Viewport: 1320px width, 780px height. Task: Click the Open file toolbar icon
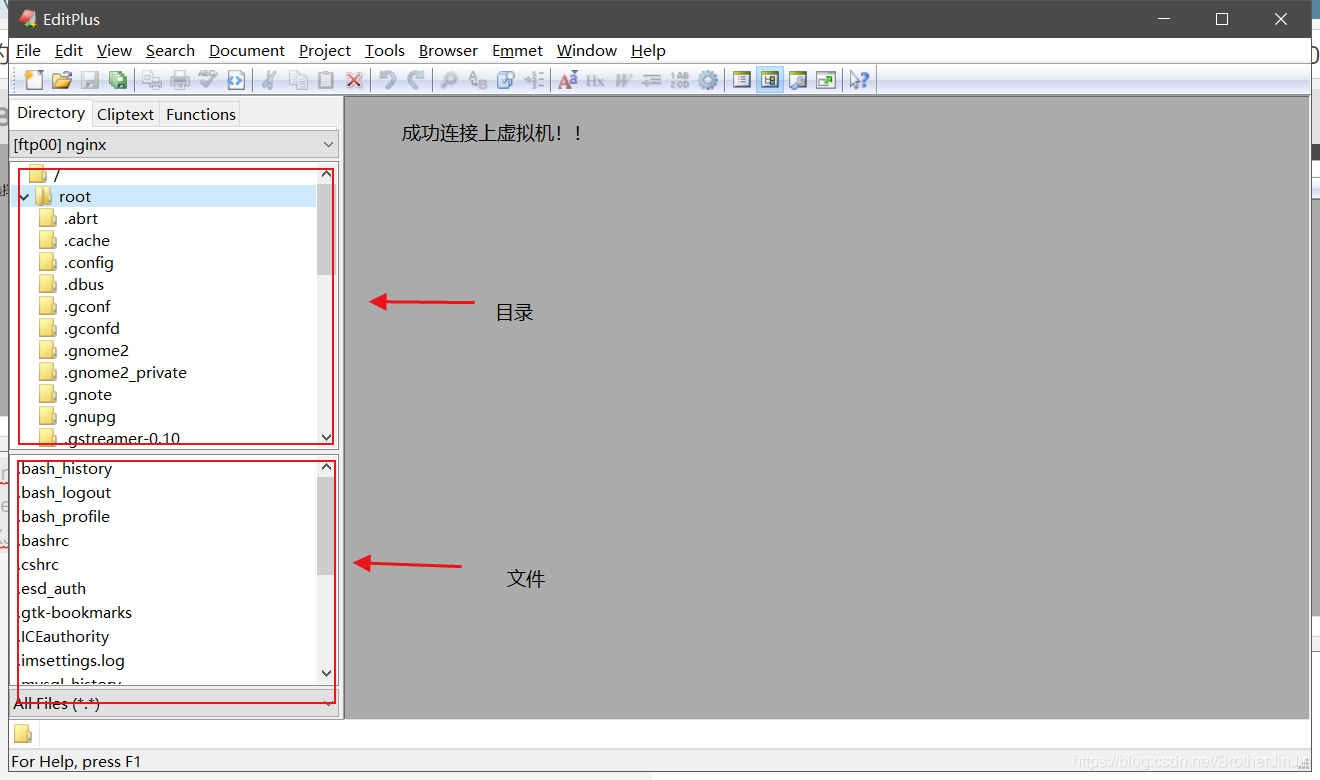pyautogui.click(x=62, y=80)
